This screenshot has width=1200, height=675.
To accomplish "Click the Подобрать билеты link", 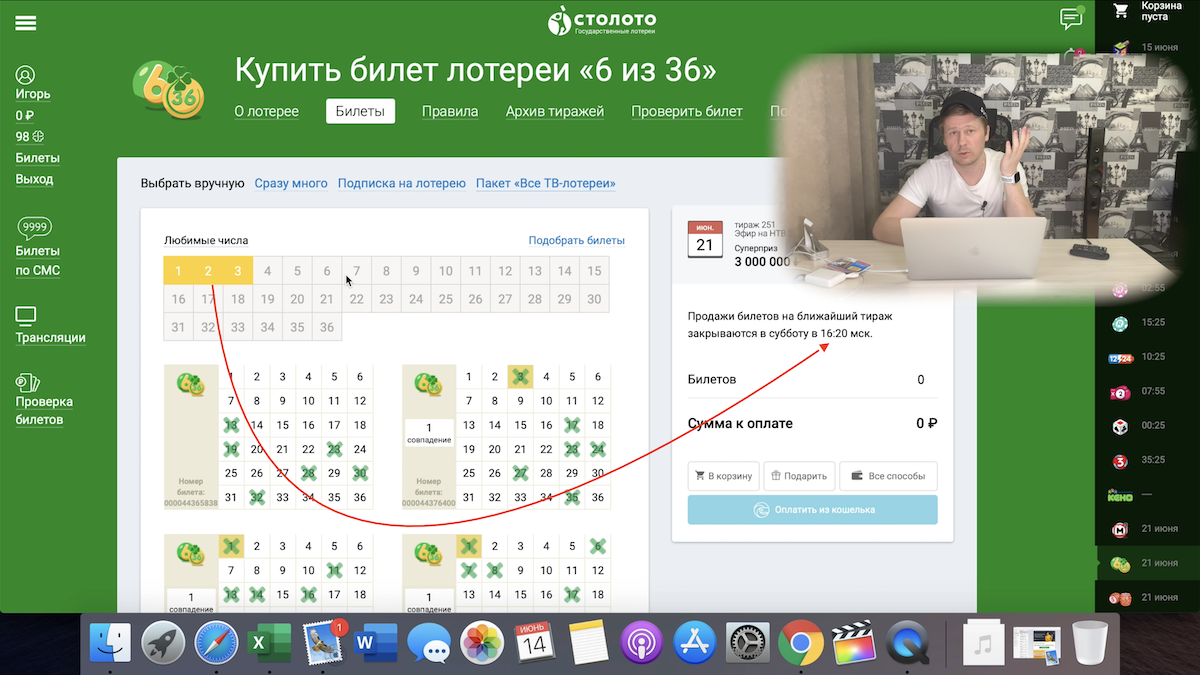I will [x=577, y=240].
